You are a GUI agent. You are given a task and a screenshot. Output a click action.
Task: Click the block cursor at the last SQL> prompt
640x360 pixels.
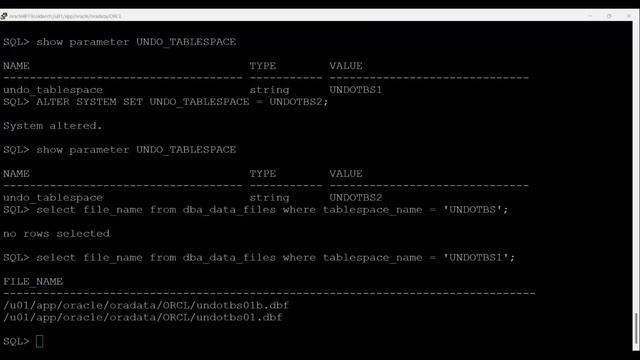click(x=40, y=341)
